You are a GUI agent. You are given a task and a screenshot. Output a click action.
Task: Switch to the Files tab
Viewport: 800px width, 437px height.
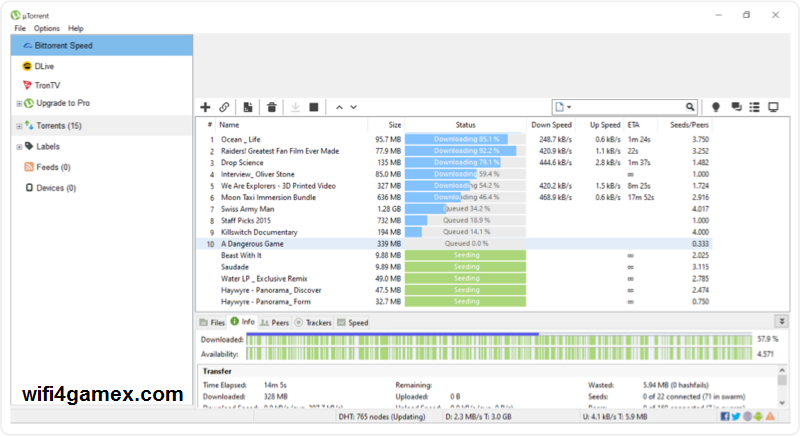coord(212,322)
